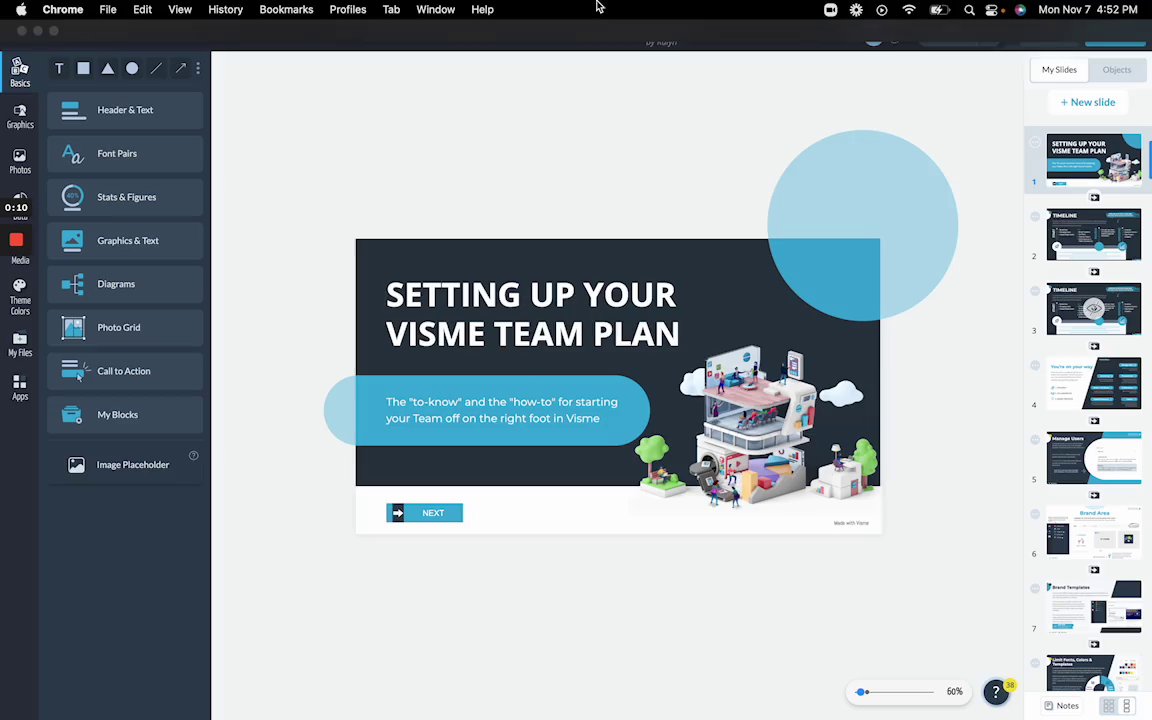Image resolution: width=1152 pixels, height=720 pixels.
Task: Open the help question mark bubble
Action: point(996,691)
